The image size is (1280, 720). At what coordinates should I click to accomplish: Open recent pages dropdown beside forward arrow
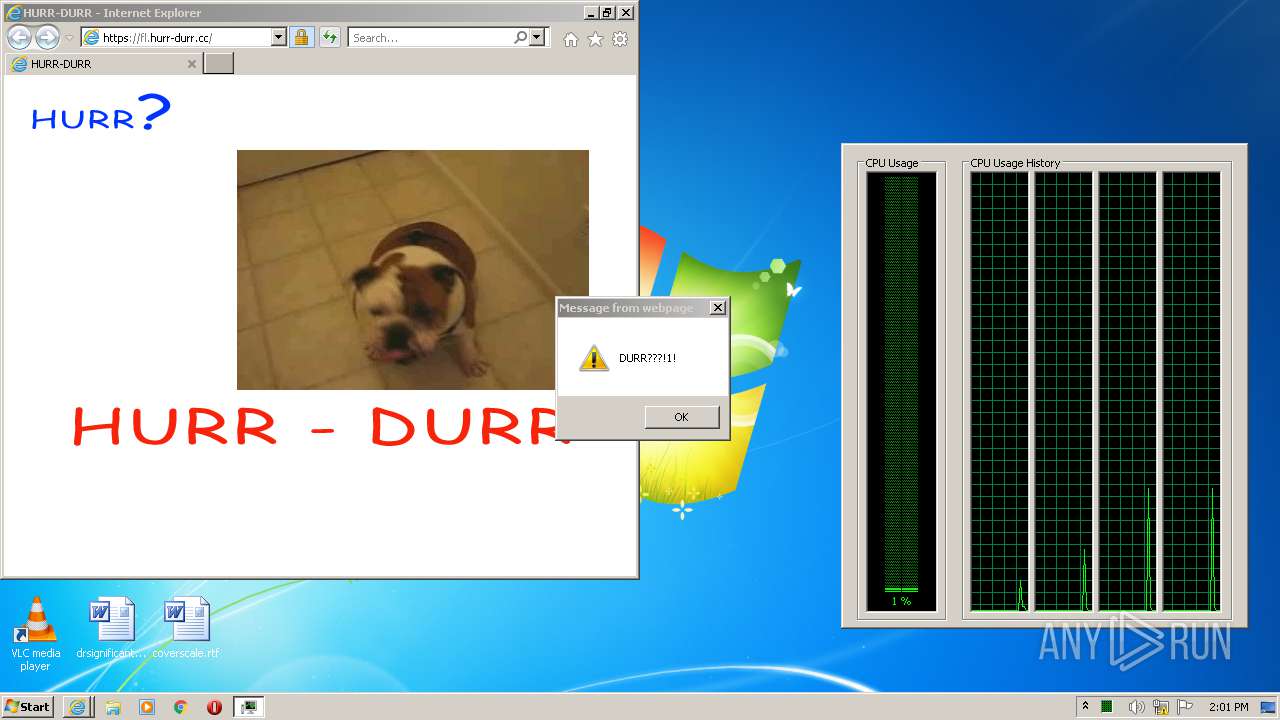point(69,38)
